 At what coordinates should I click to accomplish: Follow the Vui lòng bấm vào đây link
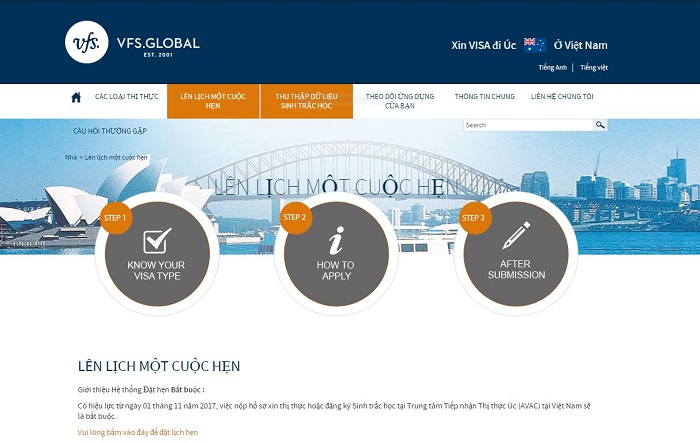138,432
